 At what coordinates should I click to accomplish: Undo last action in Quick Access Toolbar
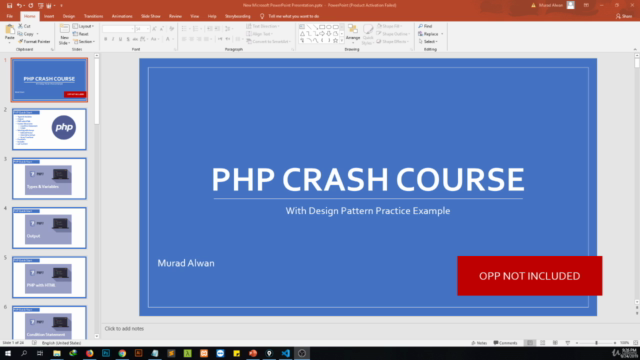[x=19, y=5]
